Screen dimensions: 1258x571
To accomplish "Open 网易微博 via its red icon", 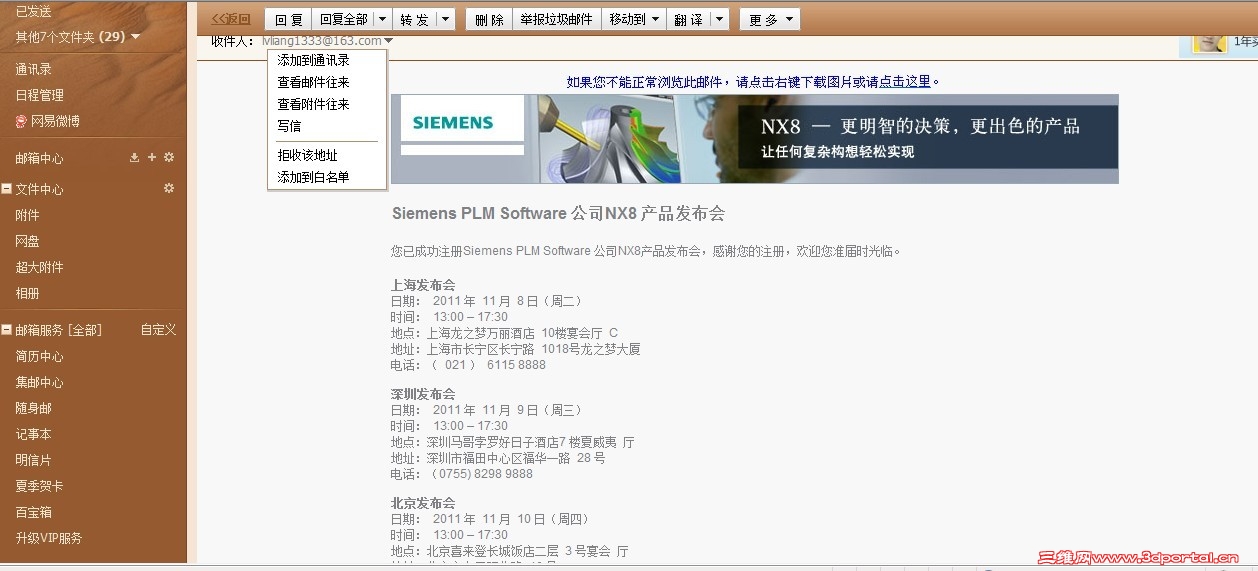I will (x=21, y=121).
